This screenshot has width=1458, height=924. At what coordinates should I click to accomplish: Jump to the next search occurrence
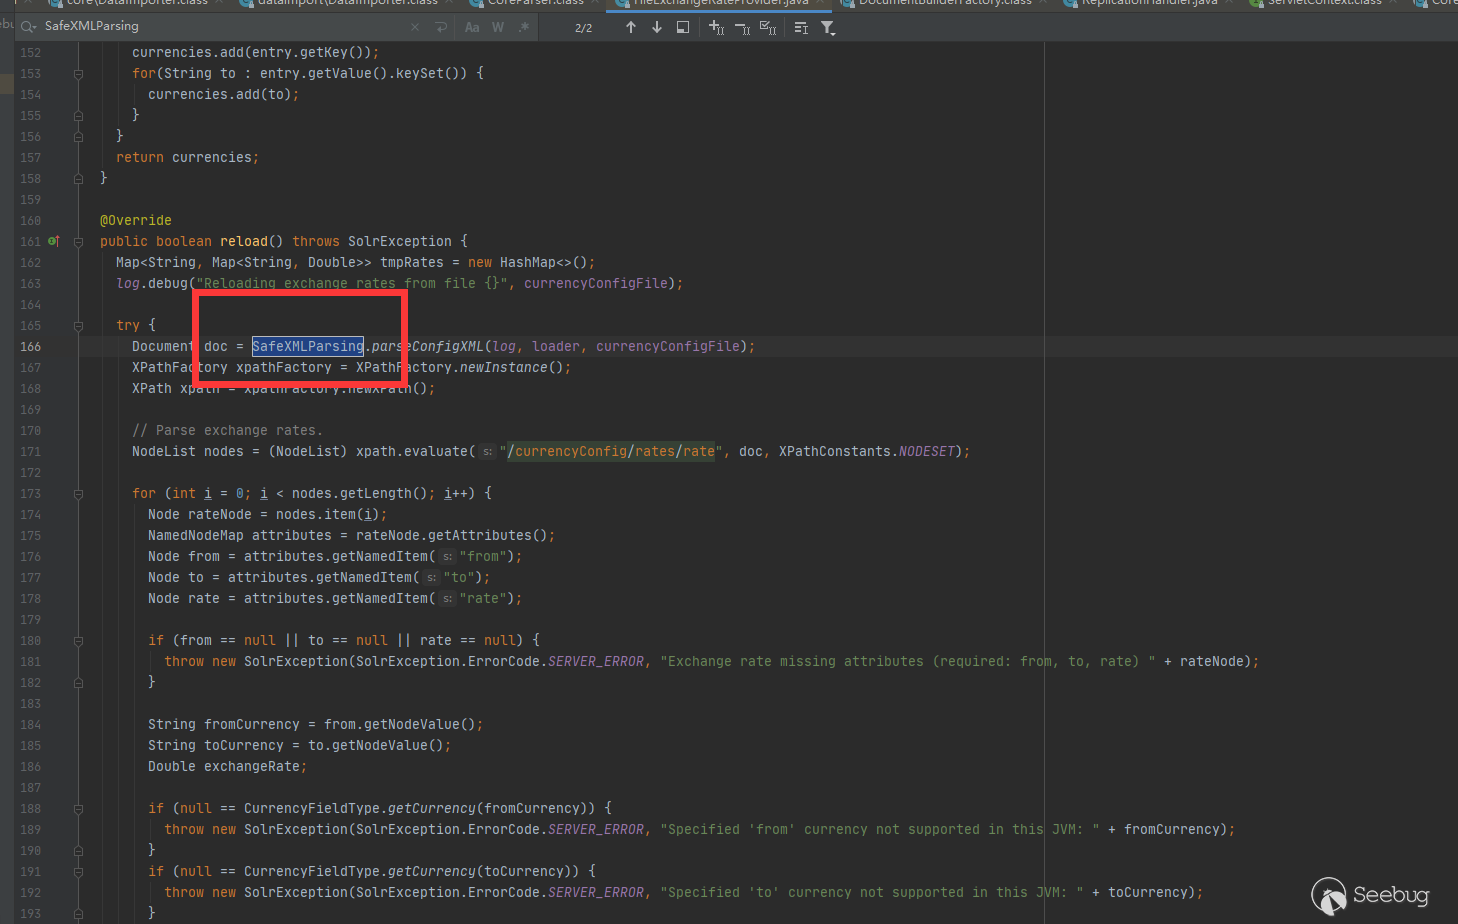(657, 28)
